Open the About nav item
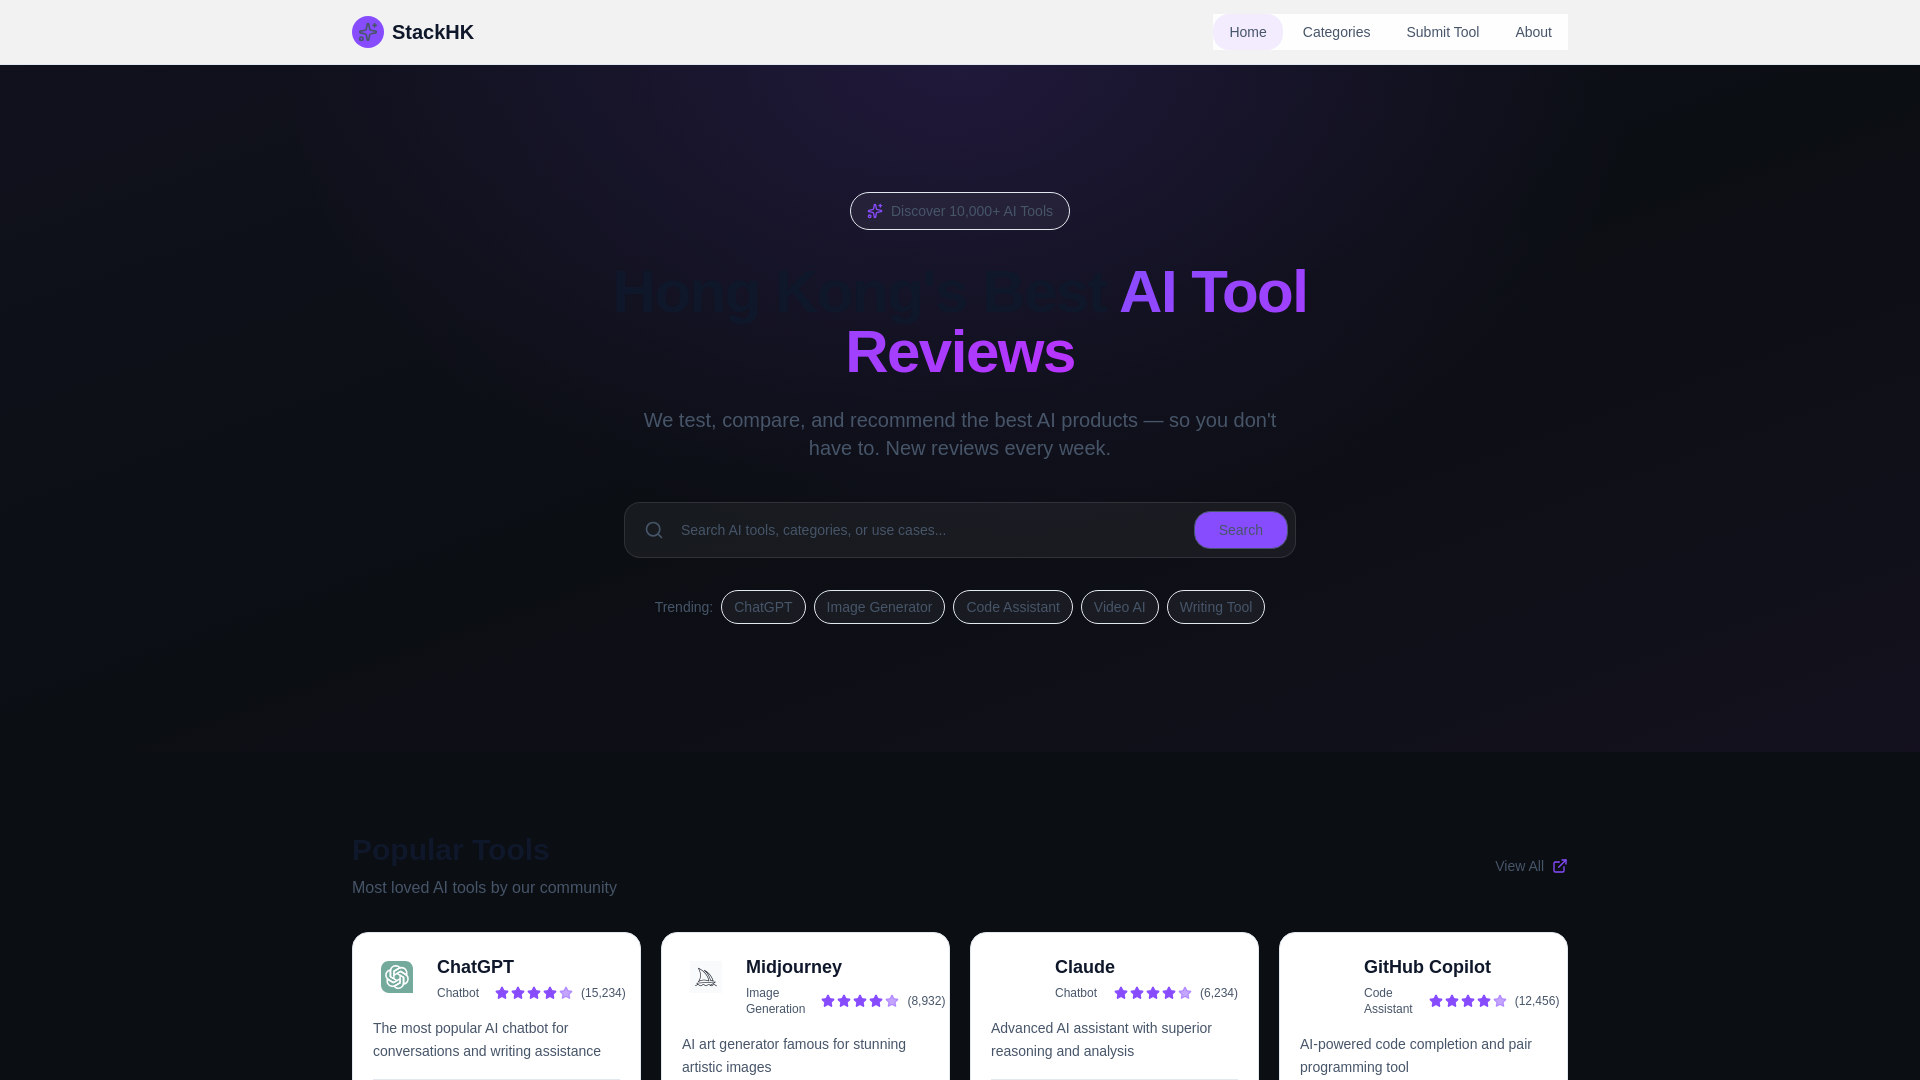Screen dimensions: 1920x1080 pyautogui.click(x=1533, y=32)
